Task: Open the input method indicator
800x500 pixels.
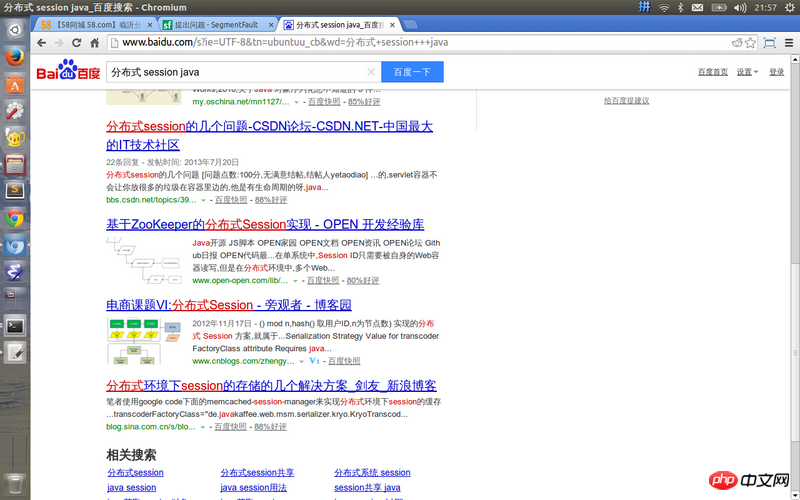Action: tap(645, 7)
